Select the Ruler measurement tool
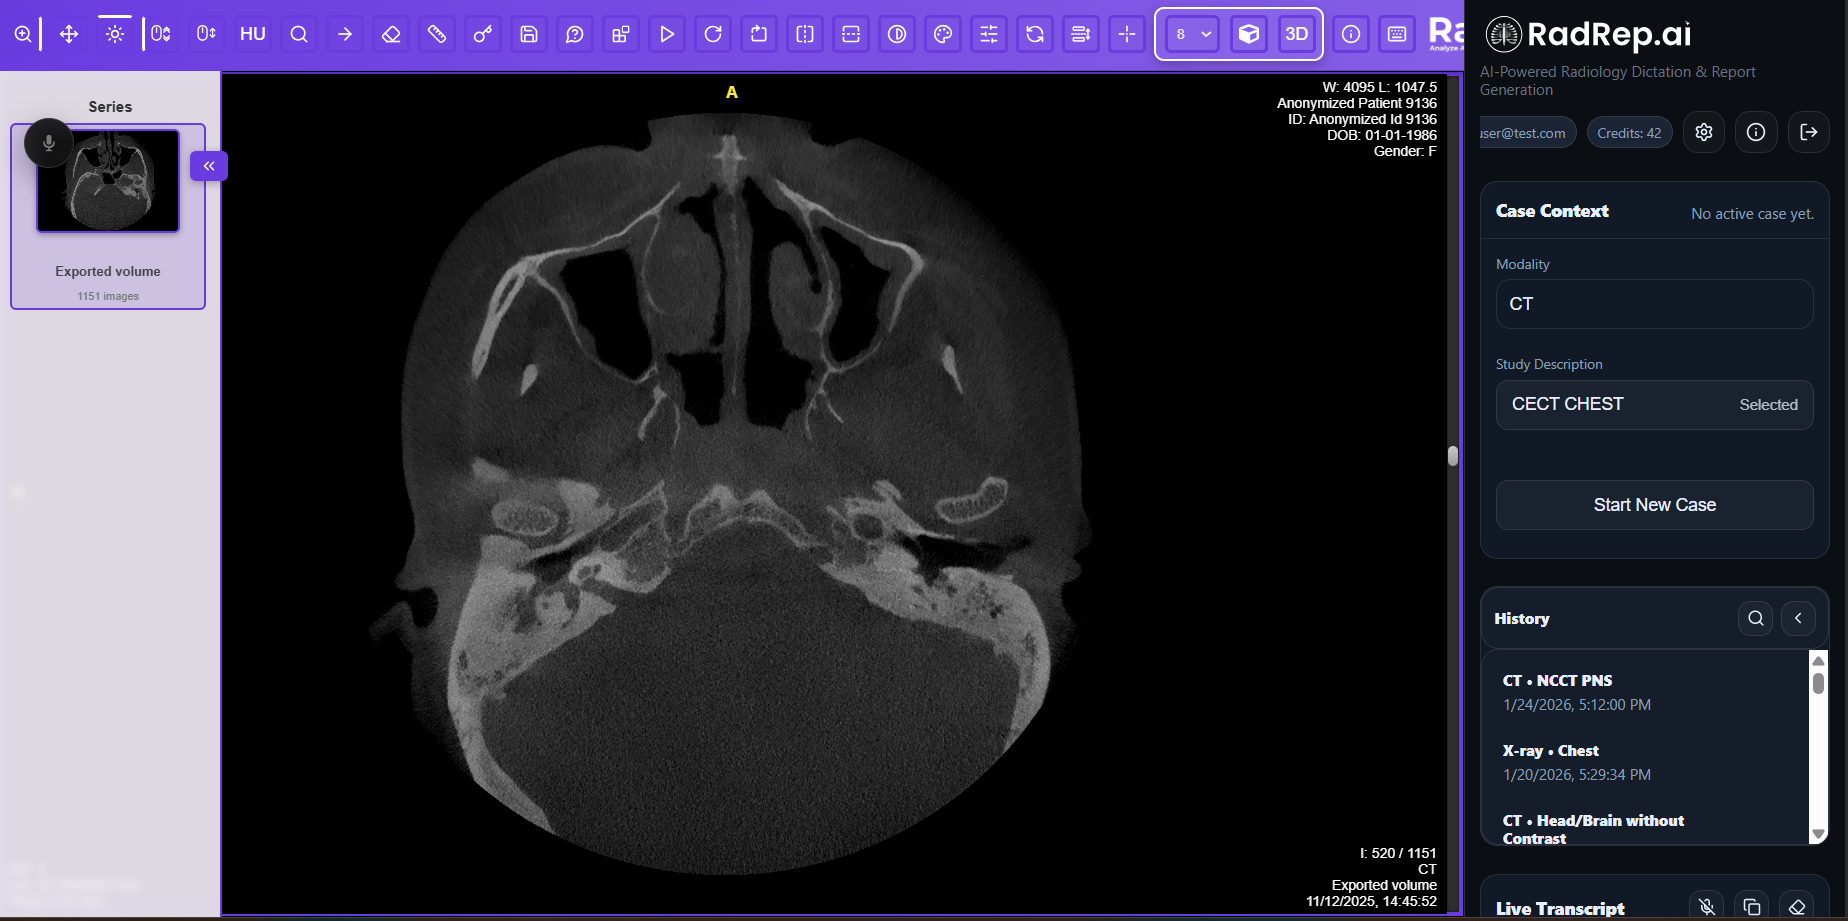 pos(437,33)
